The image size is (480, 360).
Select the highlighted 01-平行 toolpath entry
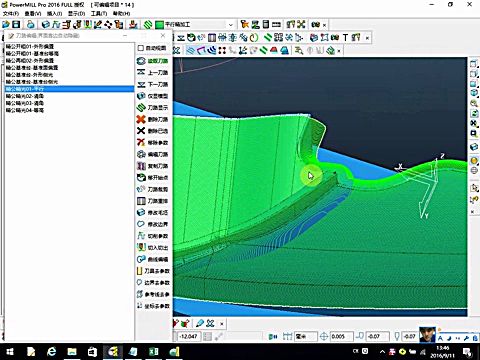point(69,89)
